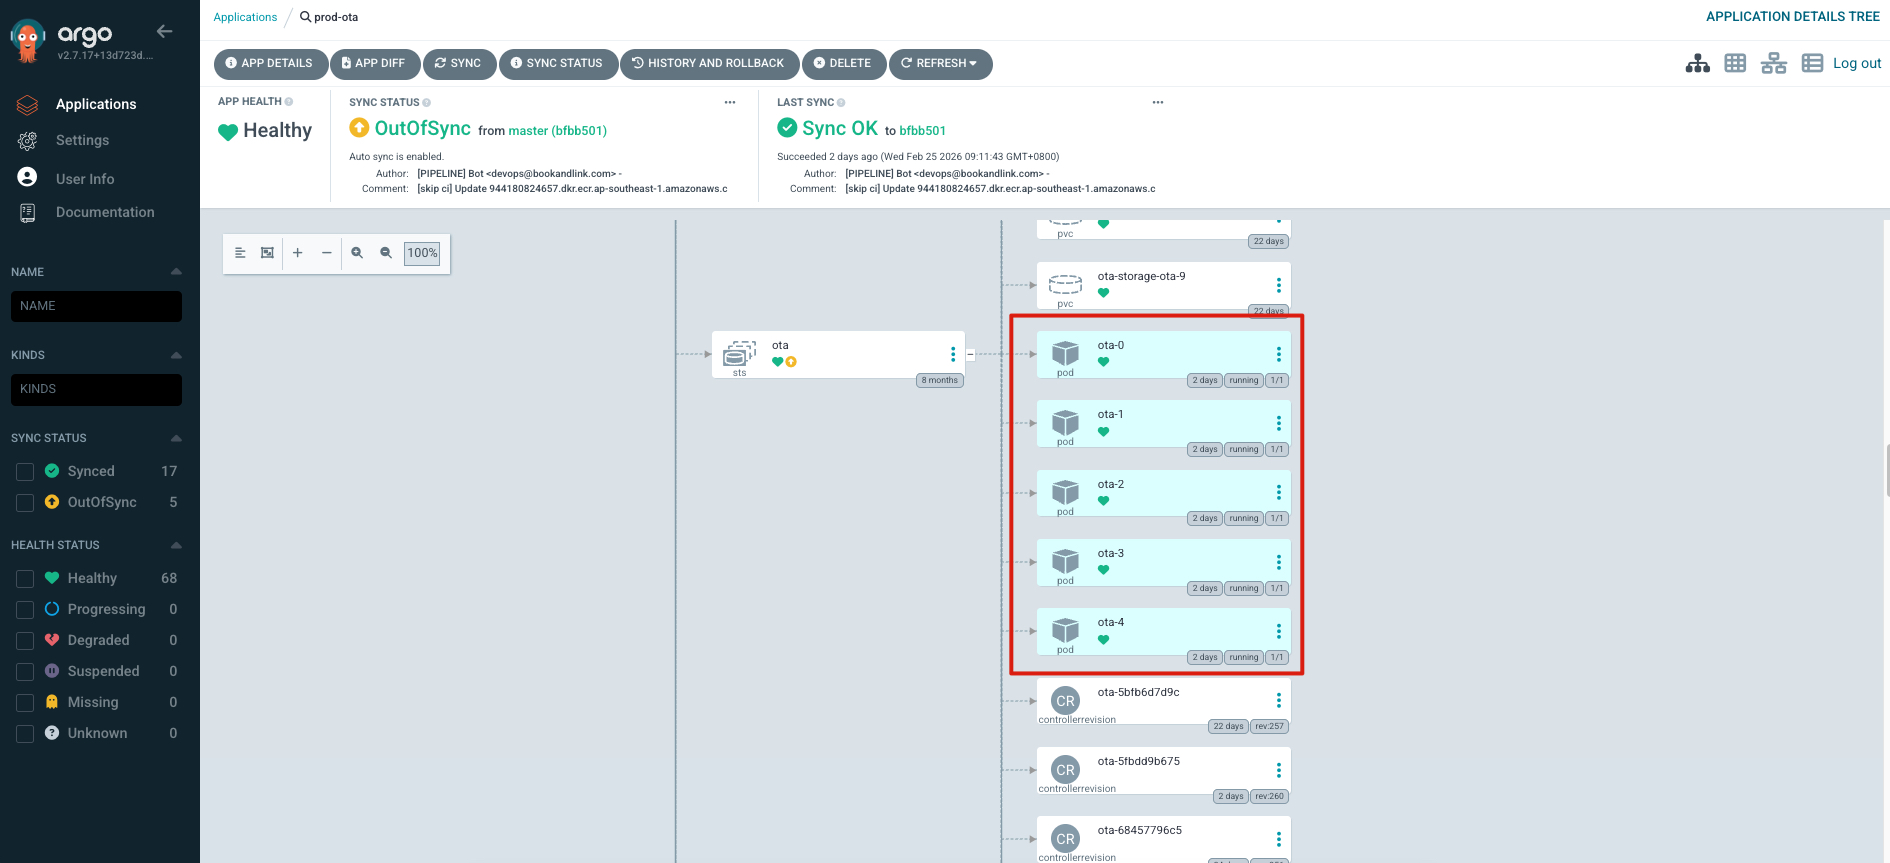
Task: Open the ota-2 pod three-dot menu
Action: click(x=1278, y=492)
